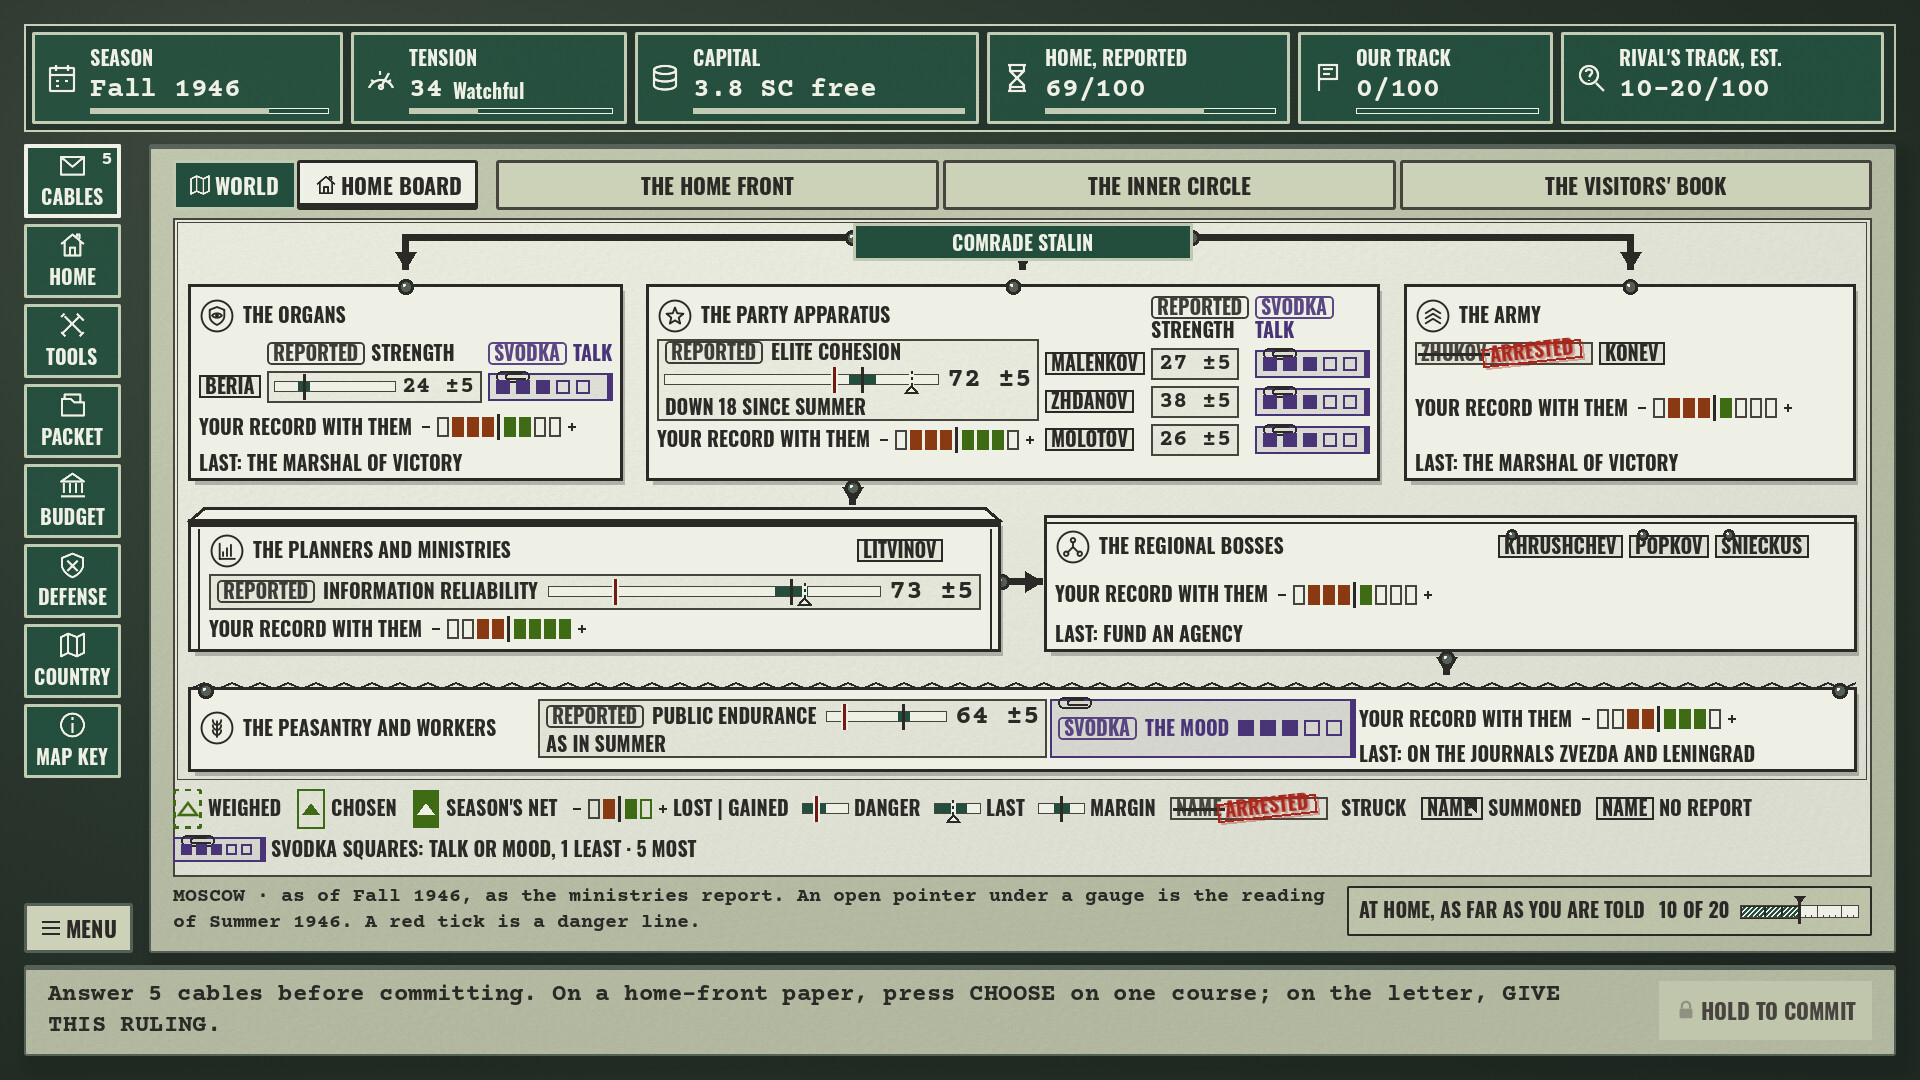Image resolution: width=1920 pixels, height=1080 pixels.
Task: Select the Home Board tab
Action: (x=388, y=186)
